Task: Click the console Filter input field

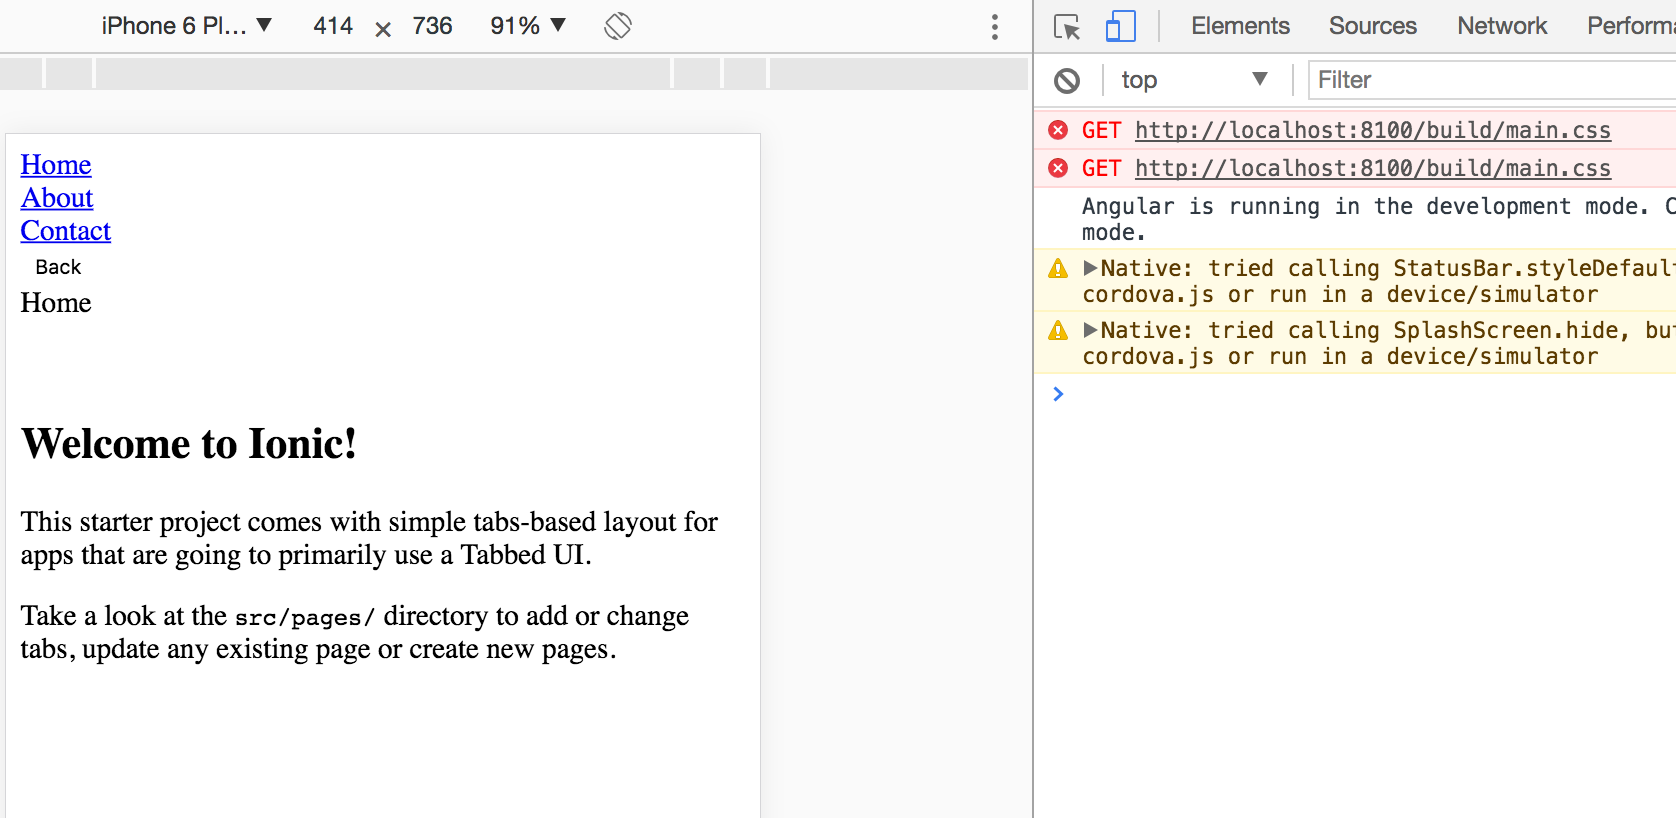Action: tap(1492, 80)
